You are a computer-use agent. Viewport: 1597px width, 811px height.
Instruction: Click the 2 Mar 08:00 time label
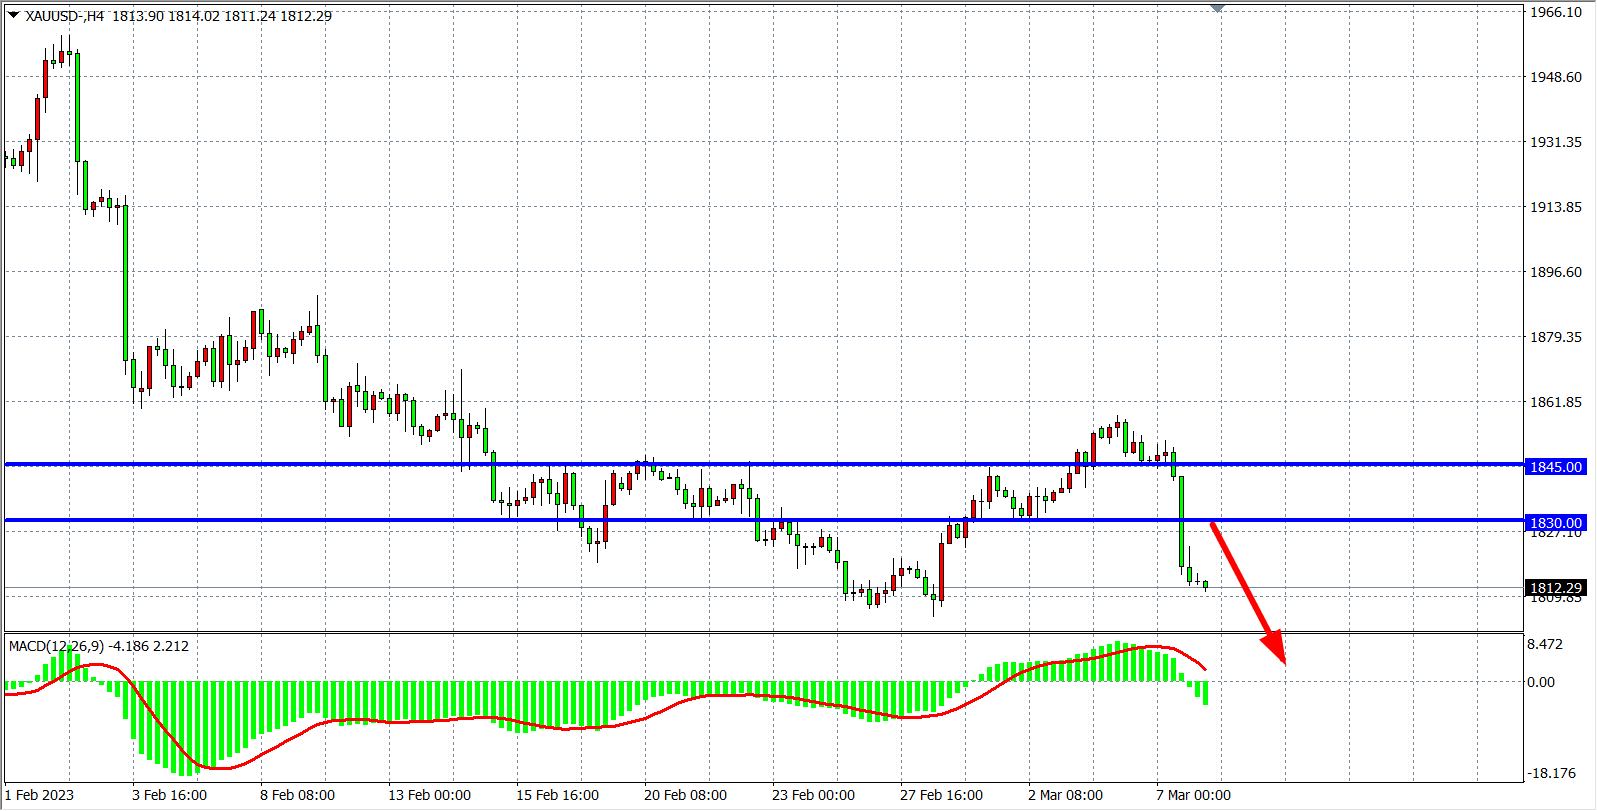pyautogui.click(x=1065, y=795)
